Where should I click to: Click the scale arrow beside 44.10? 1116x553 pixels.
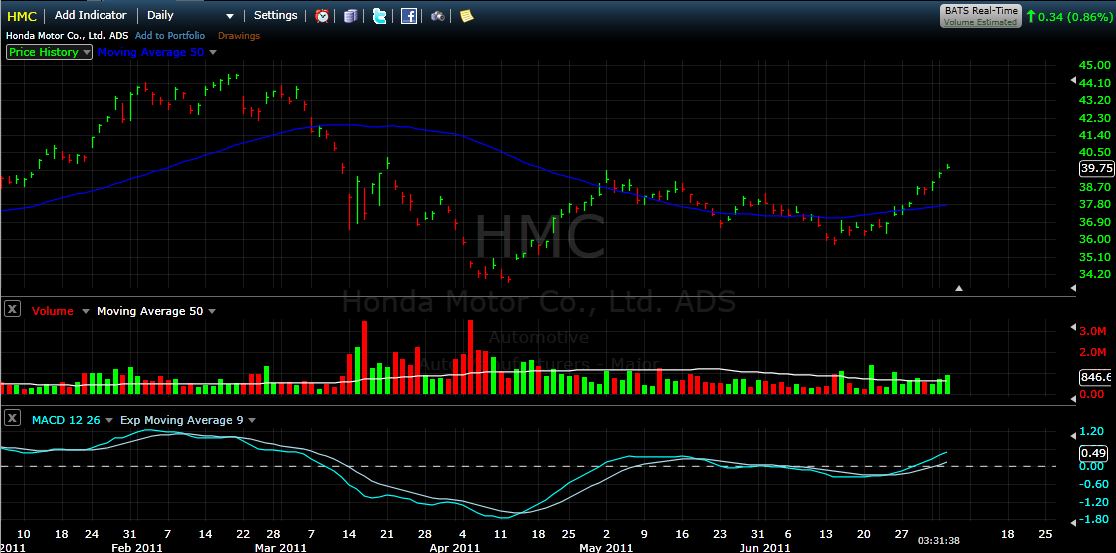(x=1074, y=82)
